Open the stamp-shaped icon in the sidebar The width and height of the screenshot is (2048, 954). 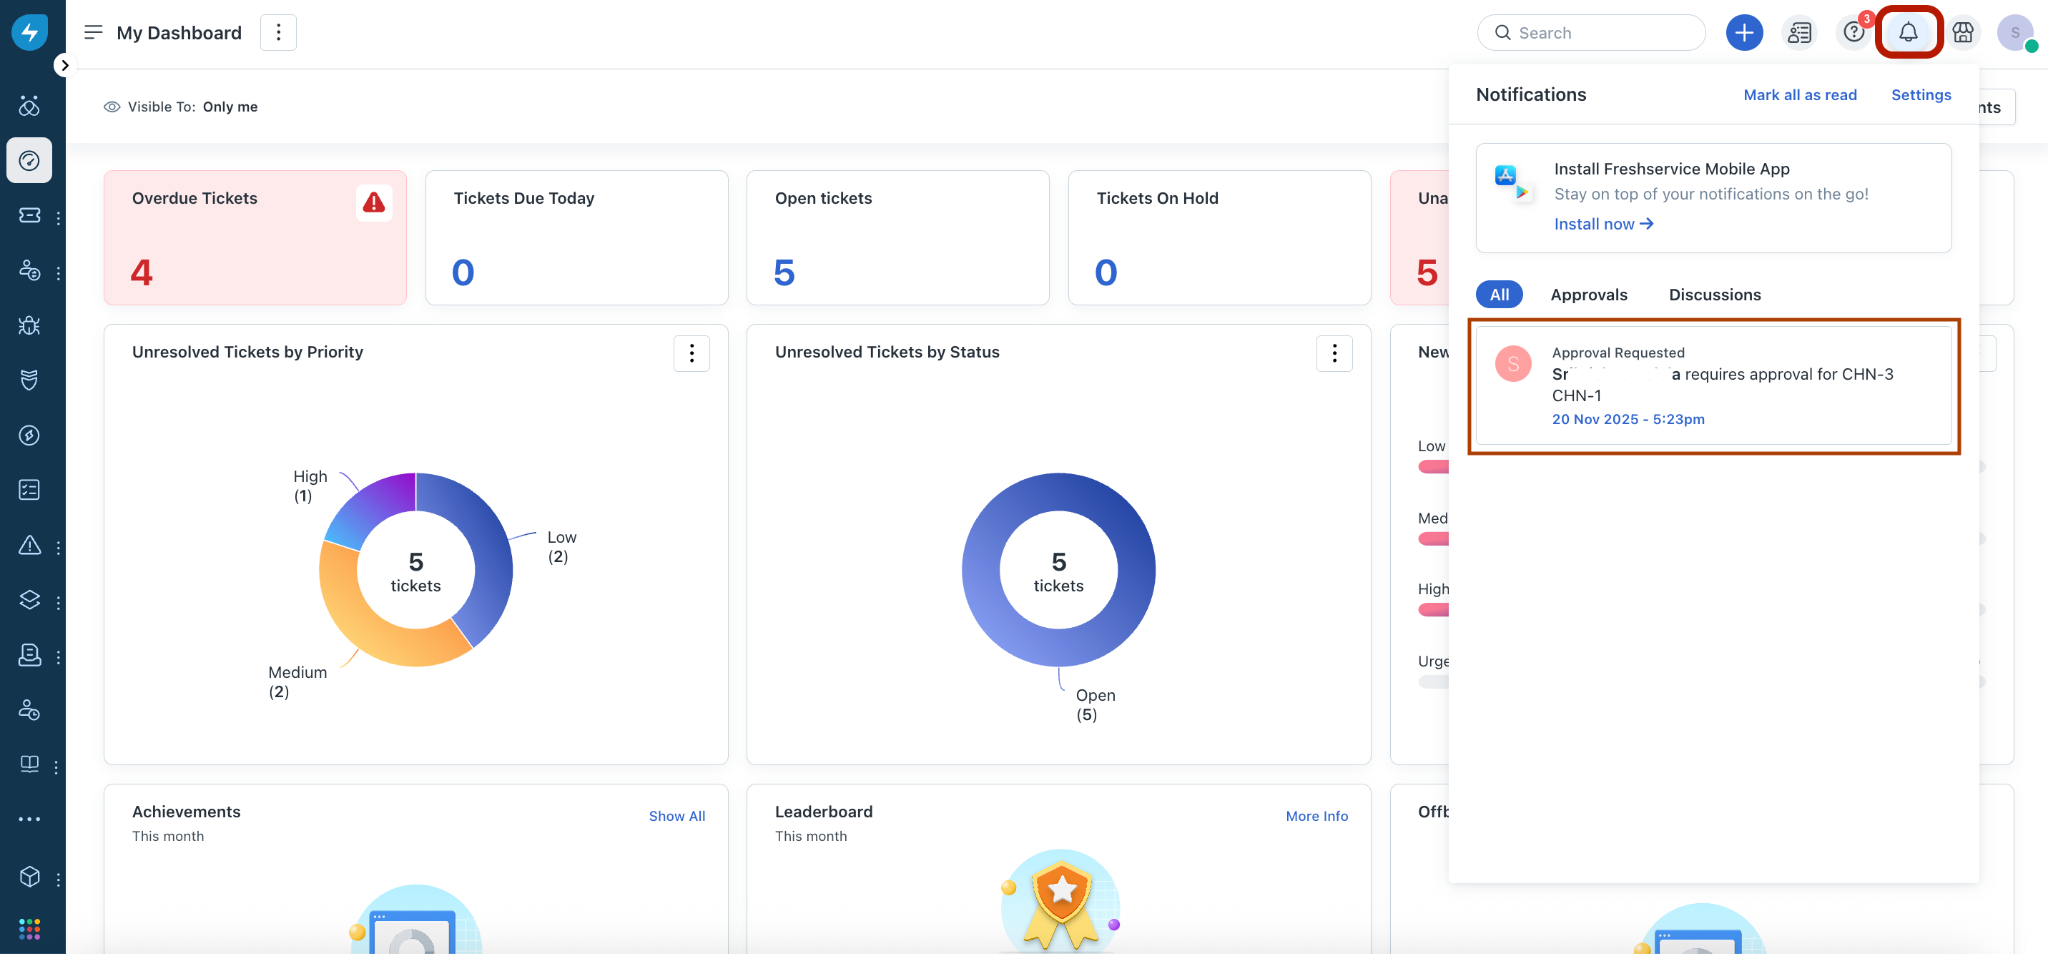[29, 655]
